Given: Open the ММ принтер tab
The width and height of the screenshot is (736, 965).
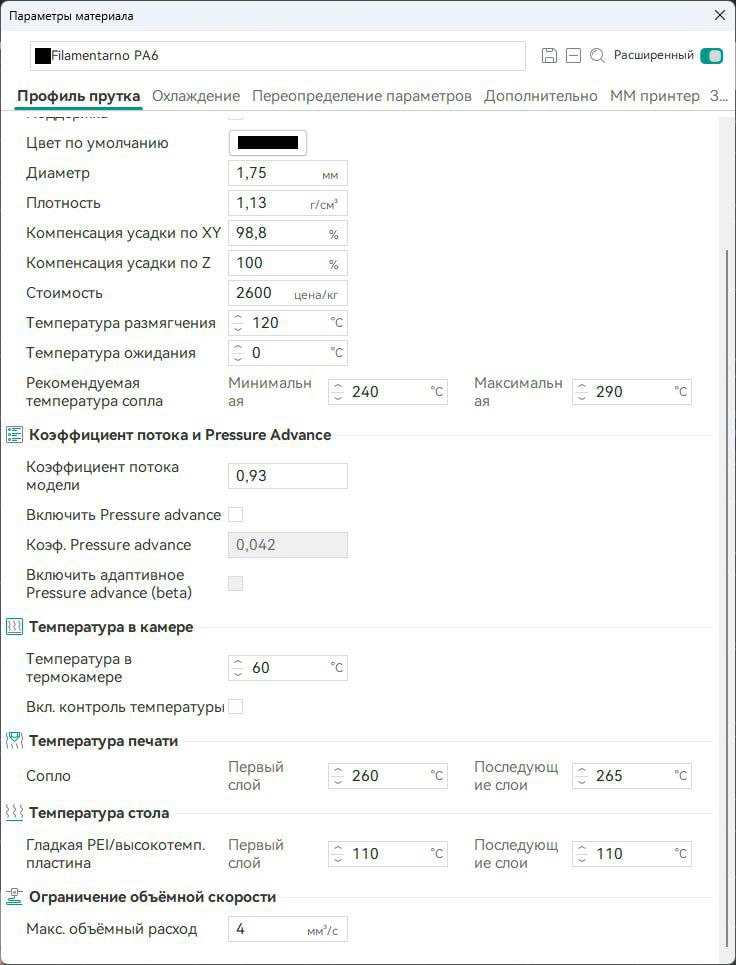Looking at the screenshot, I should tap(655, 96).
